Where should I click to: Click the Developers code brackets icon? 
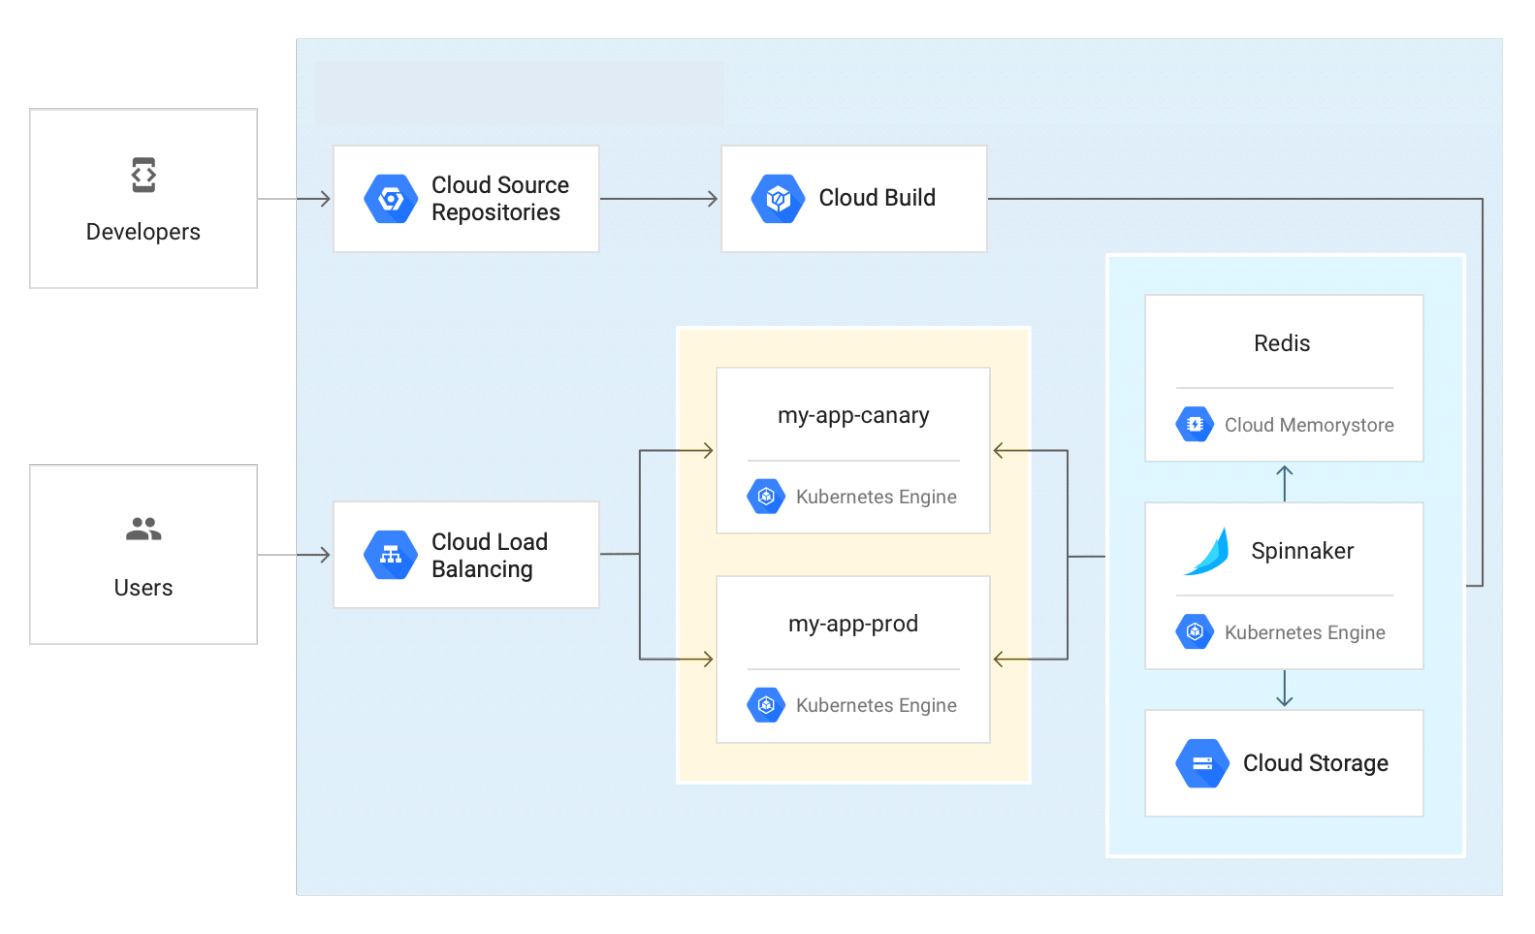point(144,175)
